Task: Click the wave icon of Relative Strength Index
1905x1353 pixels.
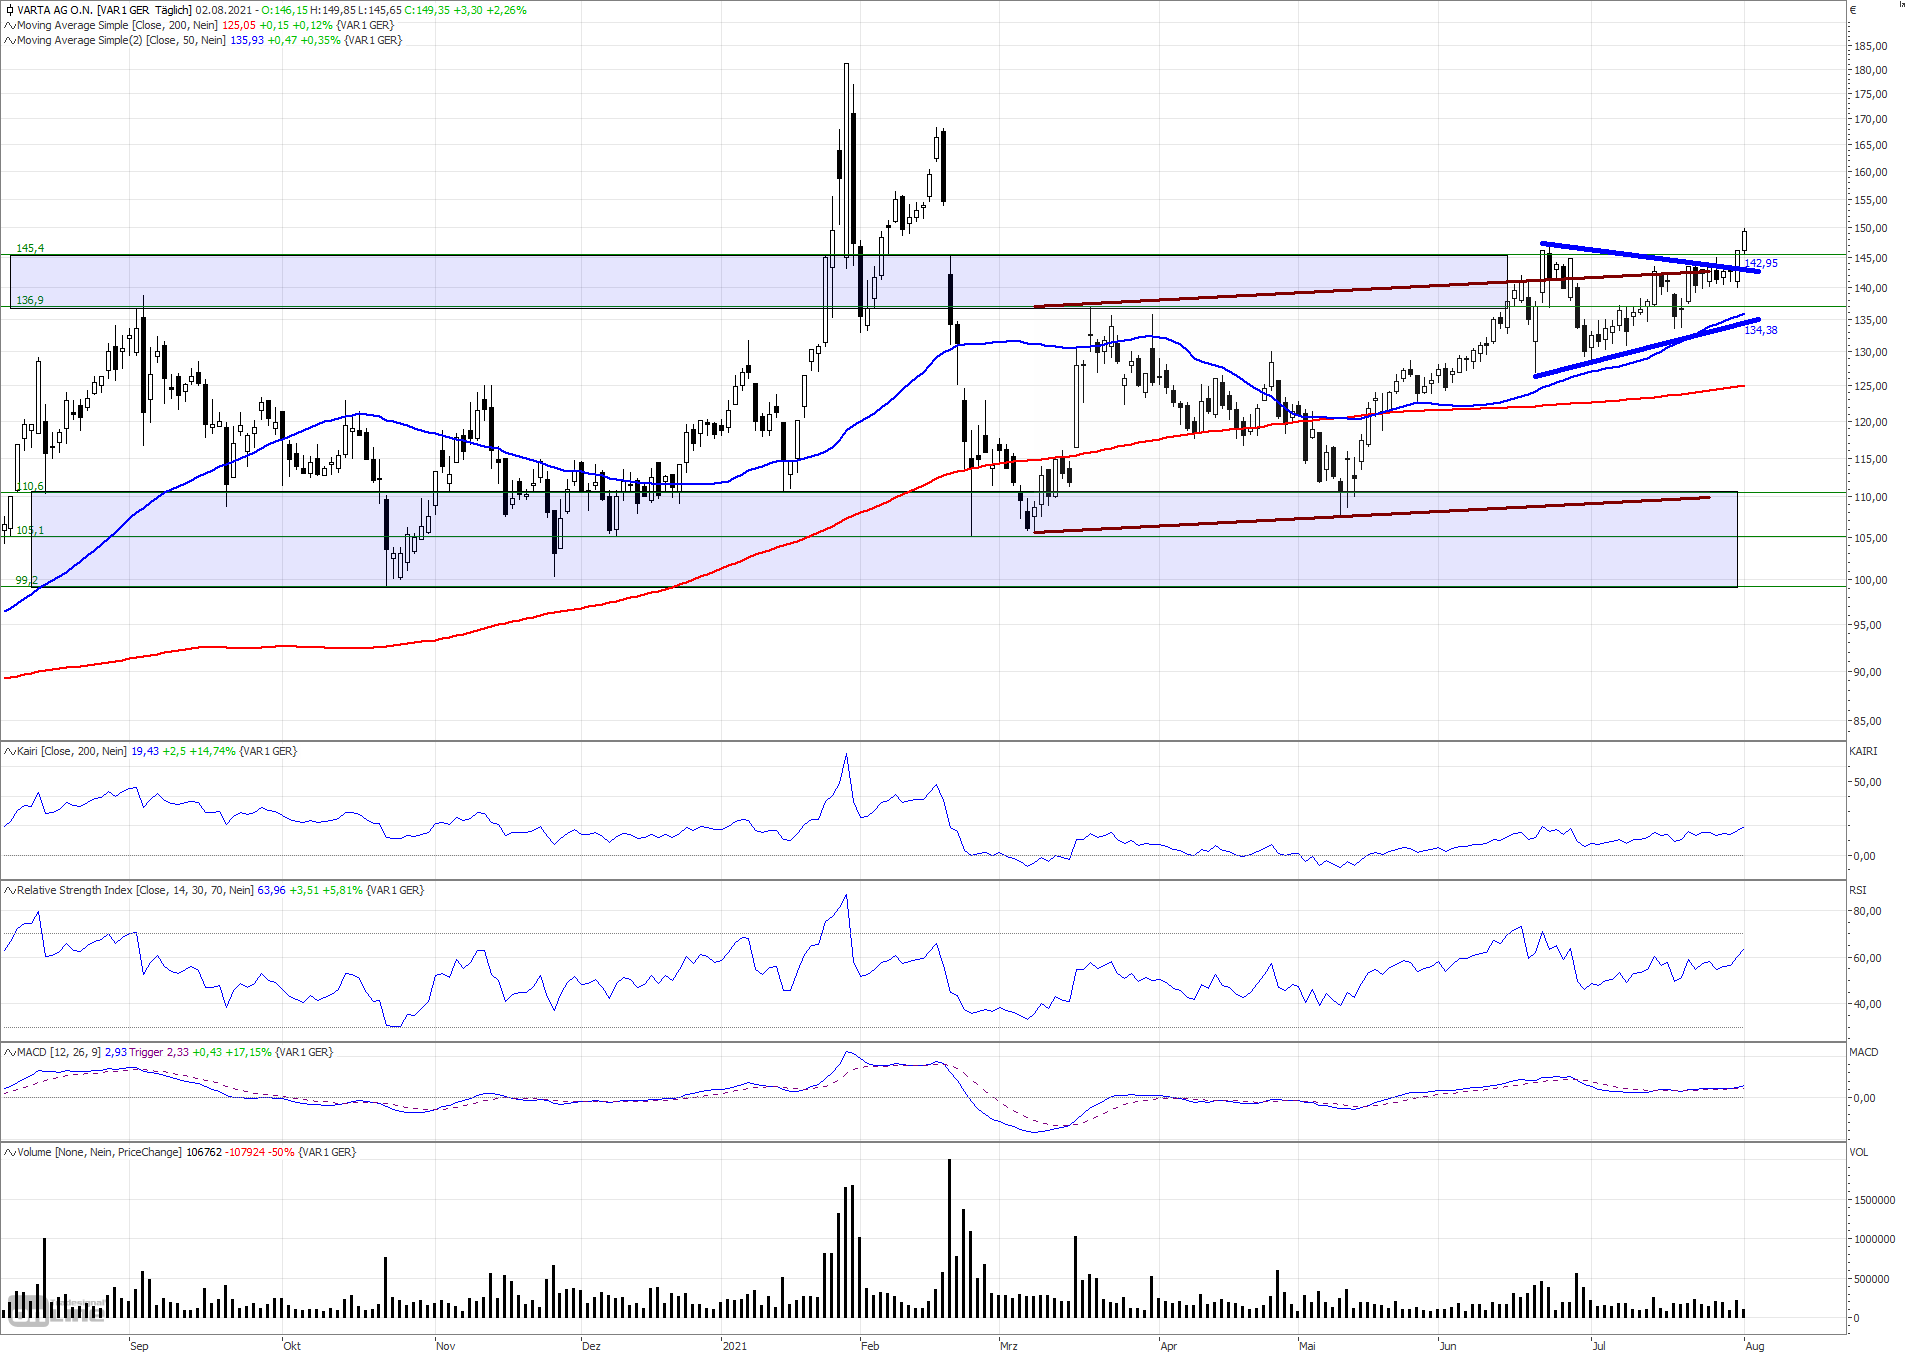Action: tap(9, 890)
